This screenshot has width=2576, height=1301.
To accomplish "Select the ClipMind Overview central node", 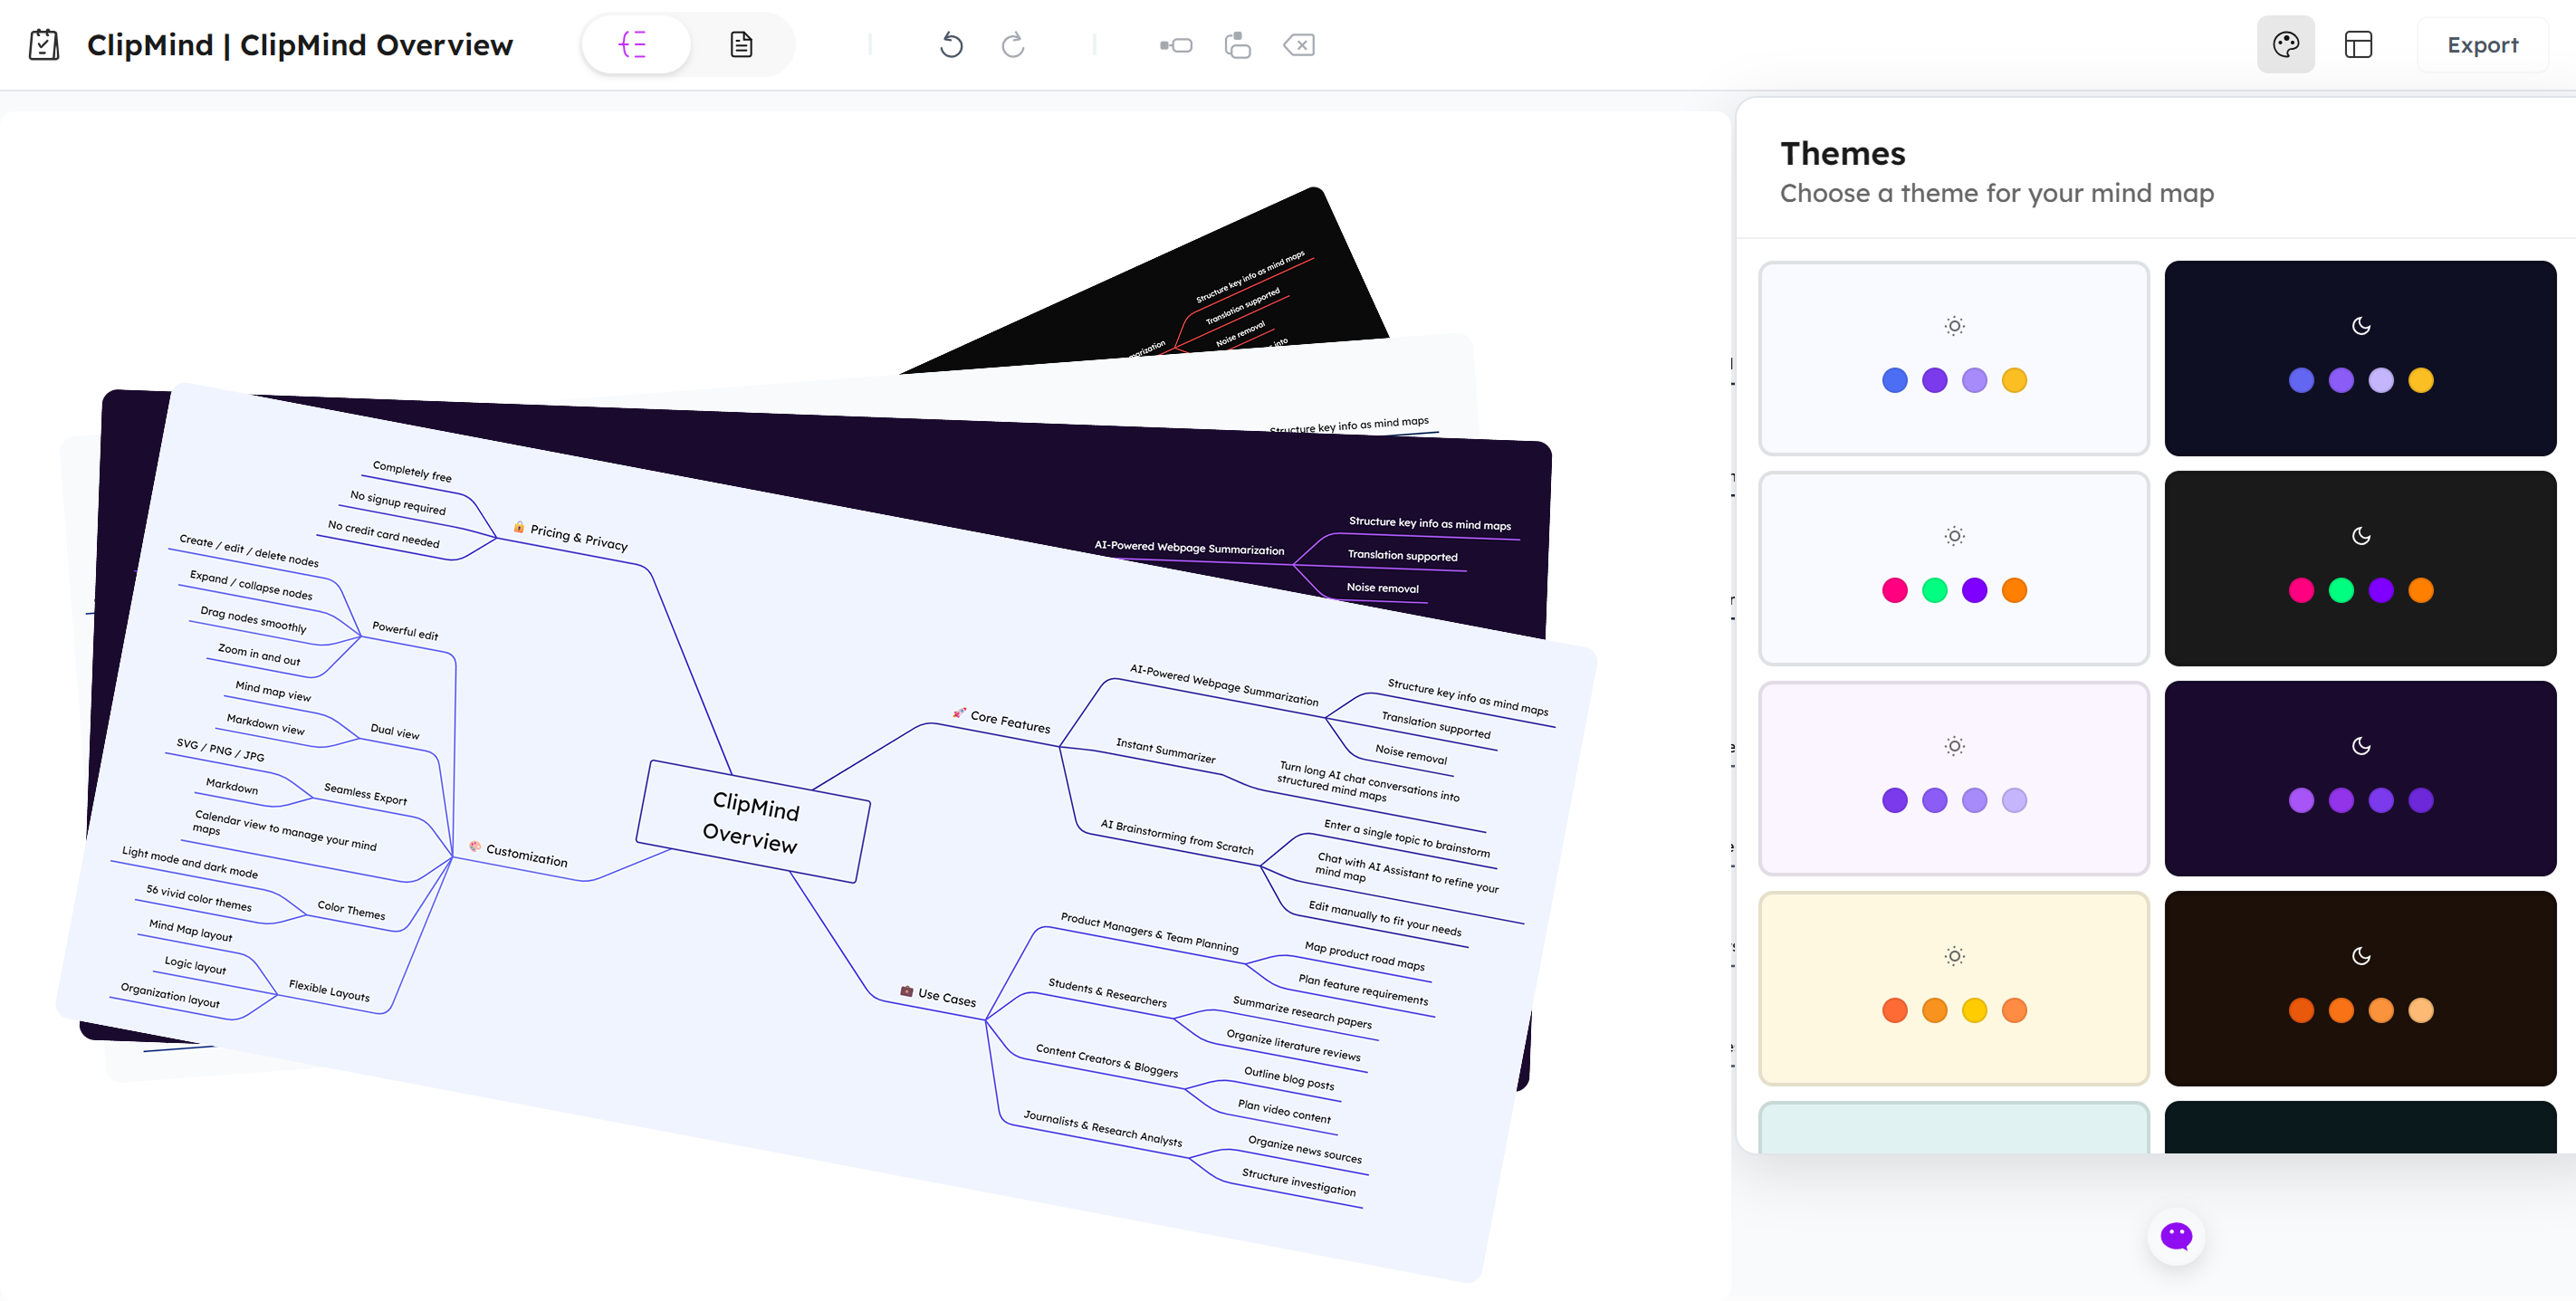I will coord(750,825).
